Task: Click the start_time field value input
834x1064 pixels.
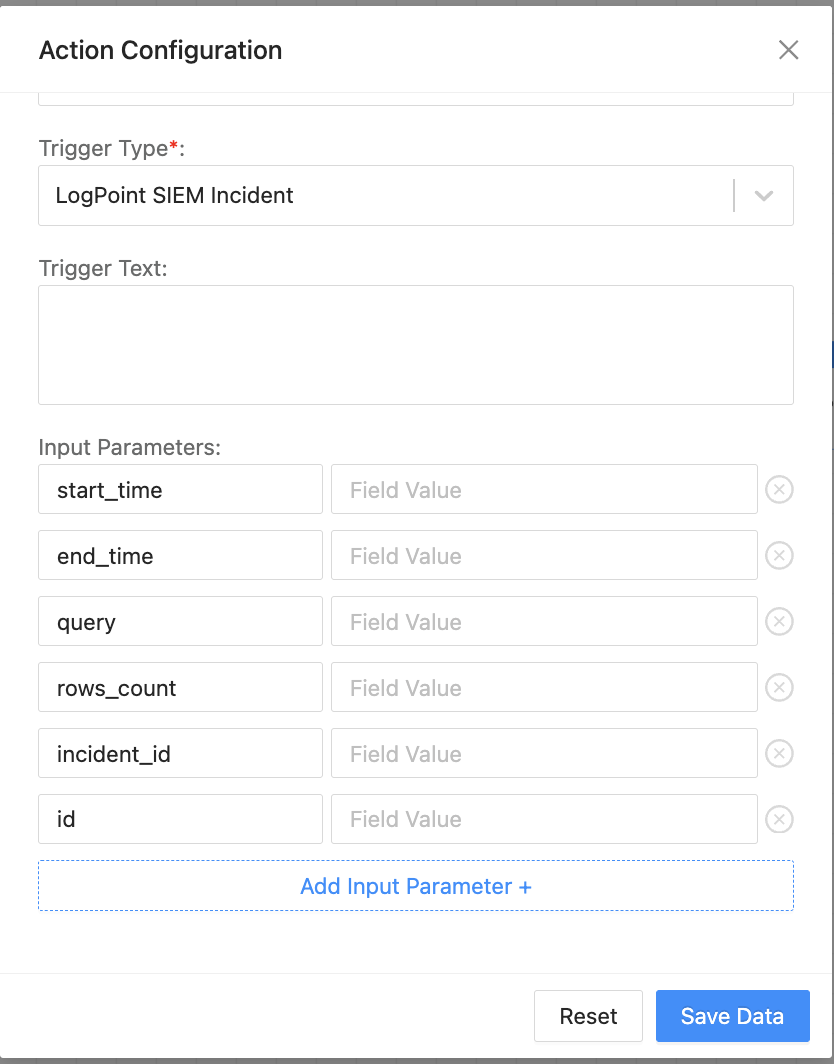Action: click(544, 490)
